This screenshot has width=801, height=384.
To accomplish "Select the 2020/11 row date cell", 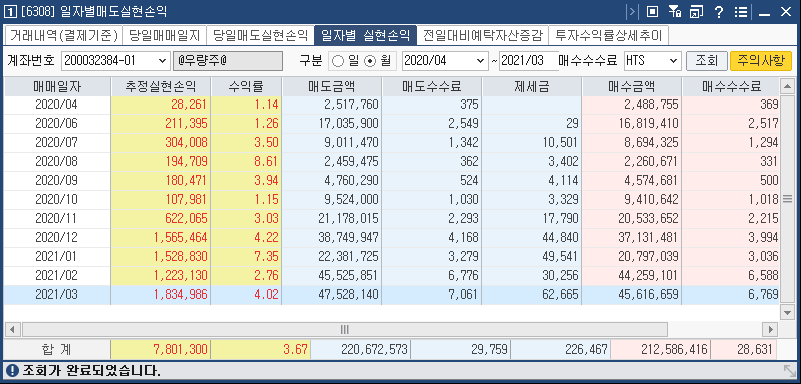I will [x=58, y=219].
